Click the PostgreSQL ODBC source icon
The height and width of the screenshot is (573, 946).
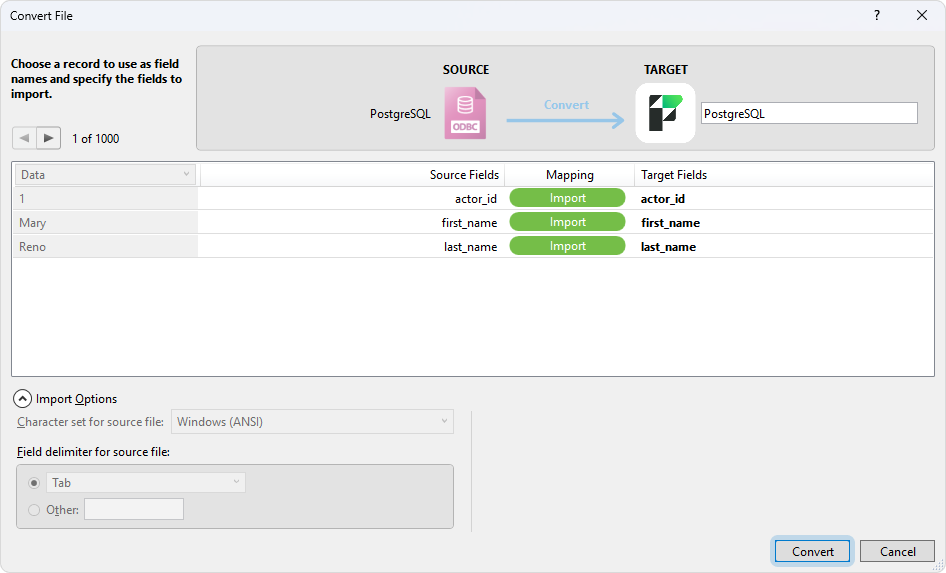click(465, 113)
